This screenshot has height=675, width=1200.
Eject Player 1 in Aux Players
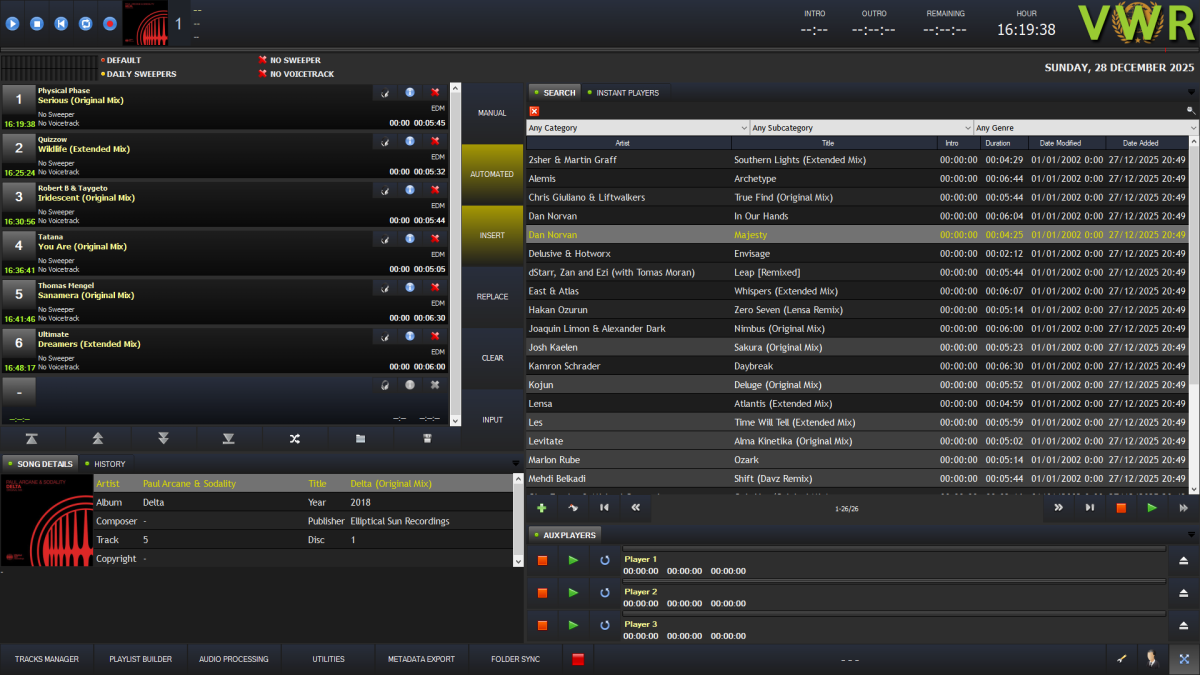click(x=1184, y=561)
